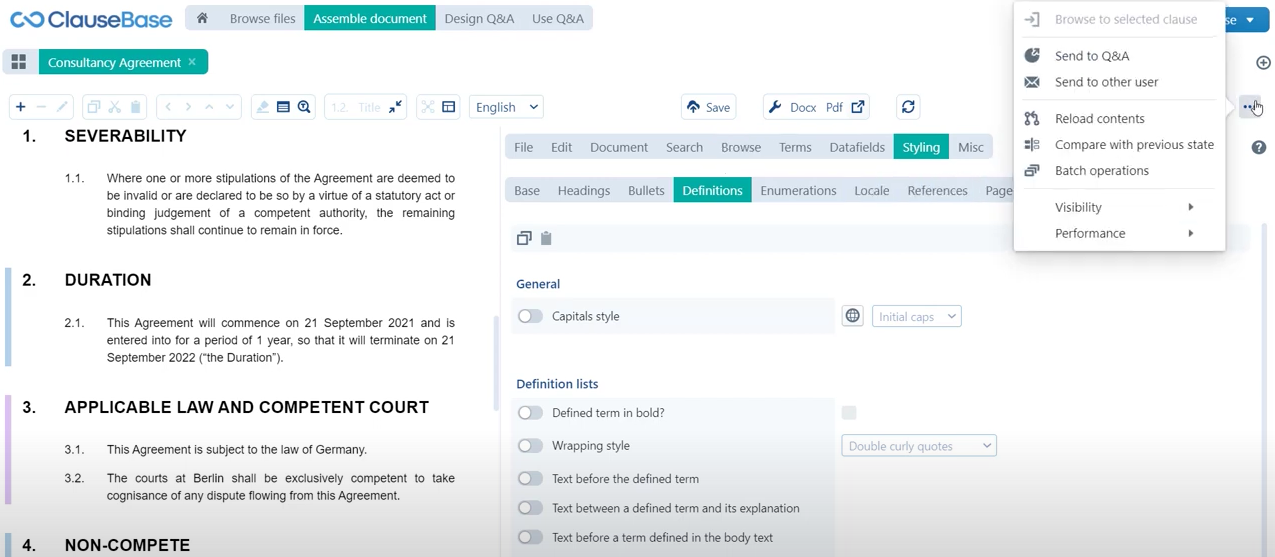Click the circled plus icon at right edge
Image resolution: width=1275 pixels, height=557 pixels.
(x=1262, y=62)
